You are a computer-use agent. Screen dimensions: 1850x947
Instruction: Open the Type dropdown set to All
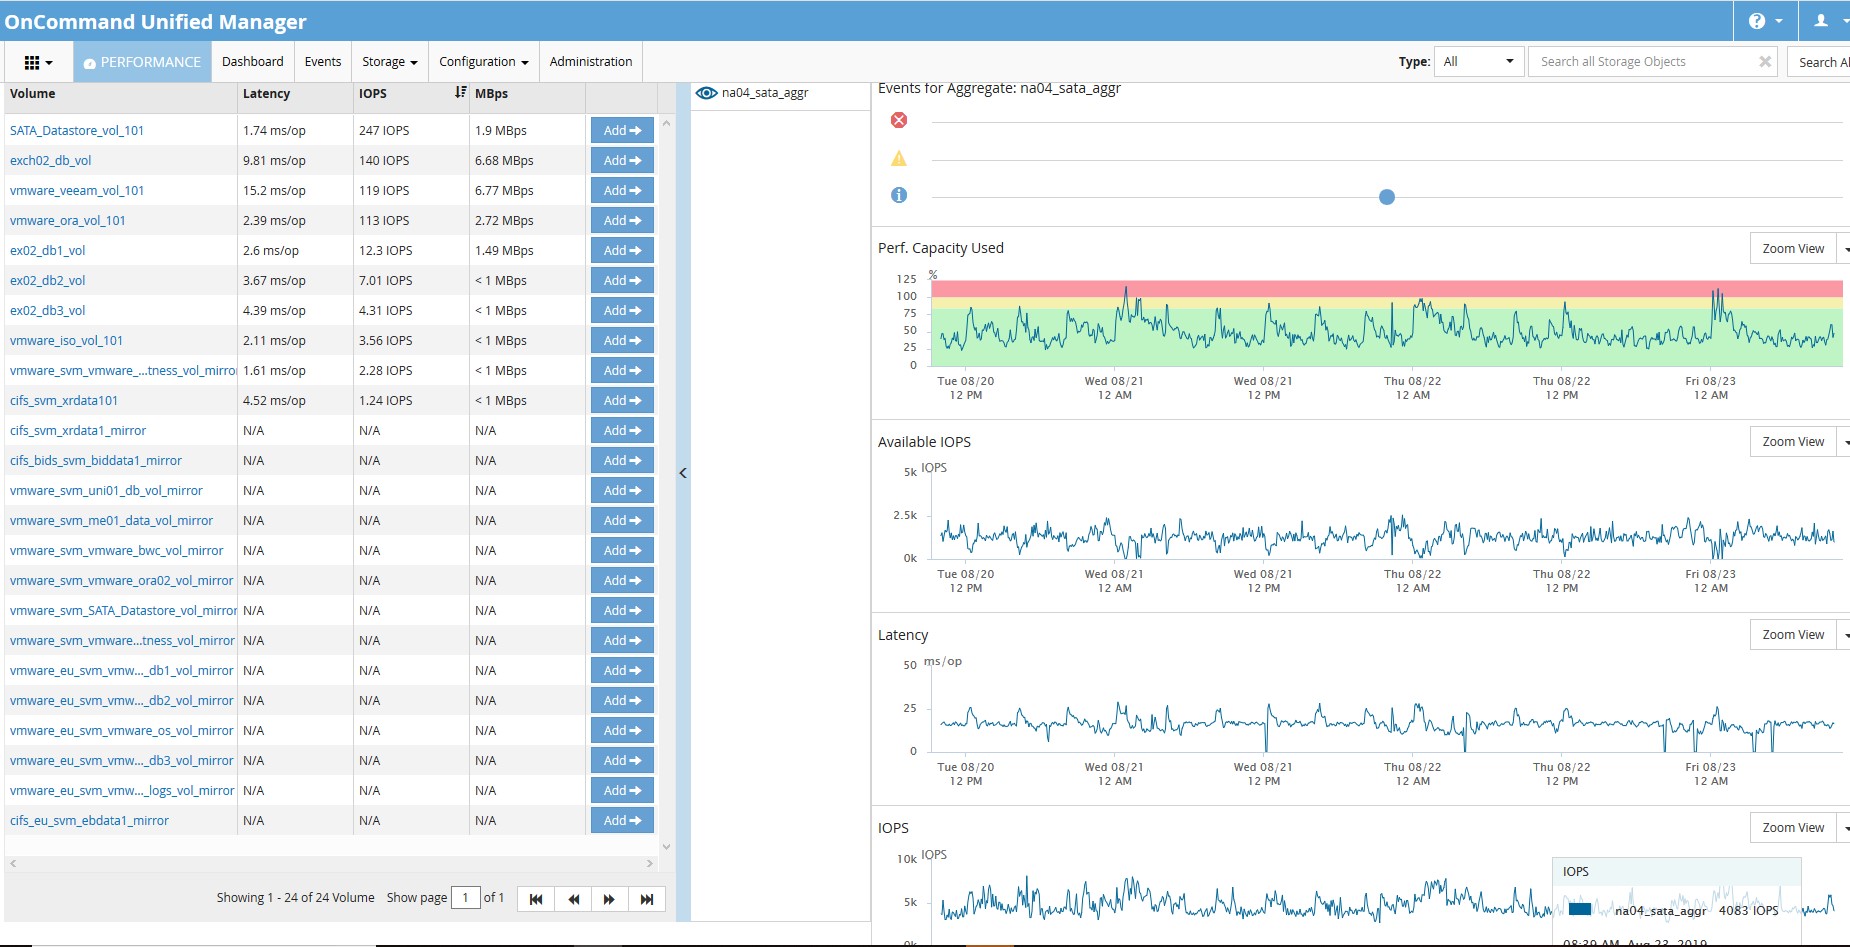point(1478,62)
